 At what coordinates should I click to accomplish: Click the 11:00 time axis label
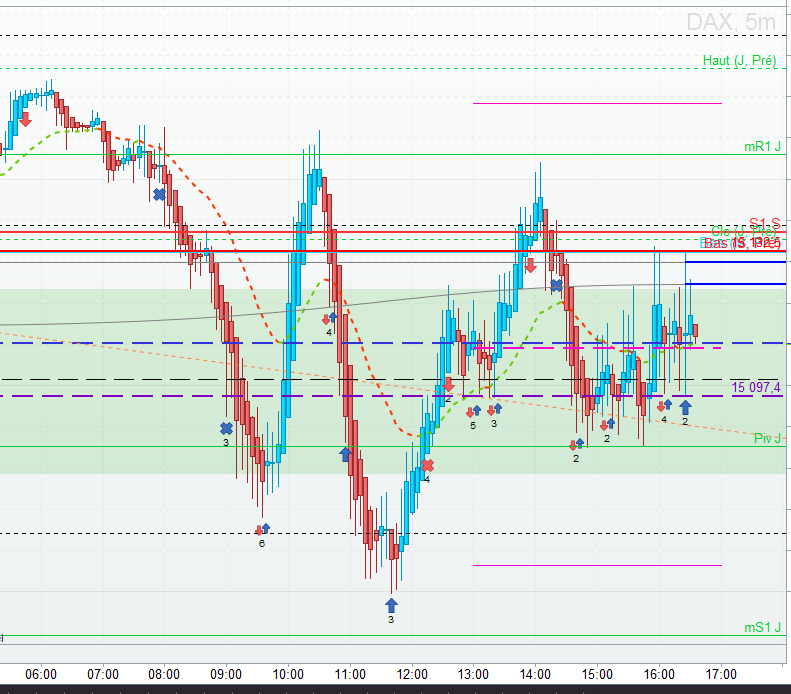(350, 674)
